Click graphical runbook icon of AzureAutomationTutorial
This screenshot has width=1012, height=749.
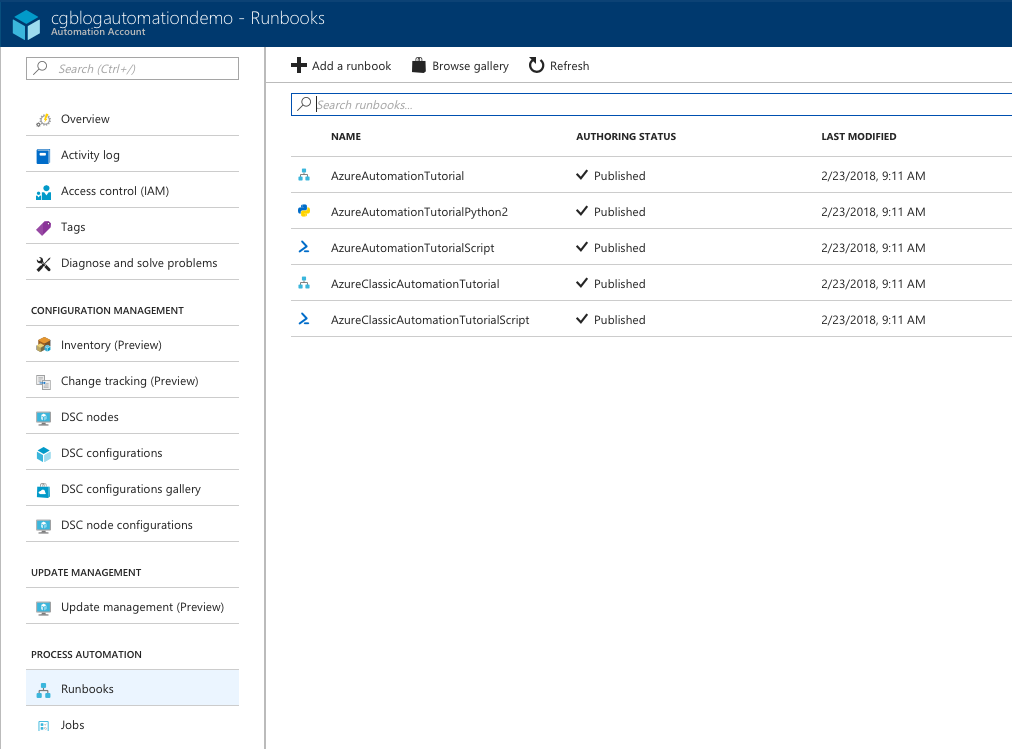(x=304, y=175)
